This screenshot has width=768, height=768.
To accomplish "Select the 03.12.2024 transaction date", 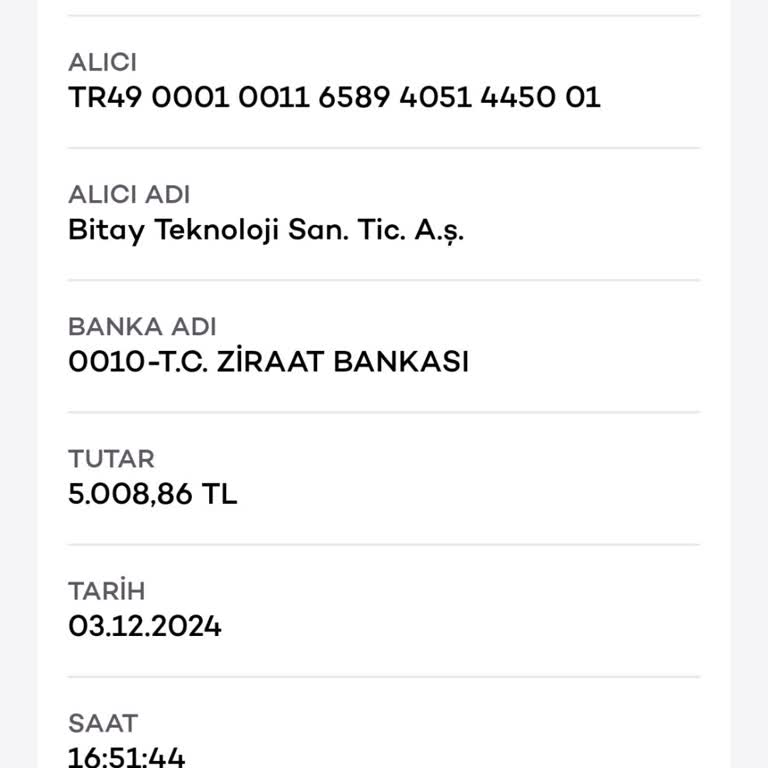I will (x=145, y=627).
